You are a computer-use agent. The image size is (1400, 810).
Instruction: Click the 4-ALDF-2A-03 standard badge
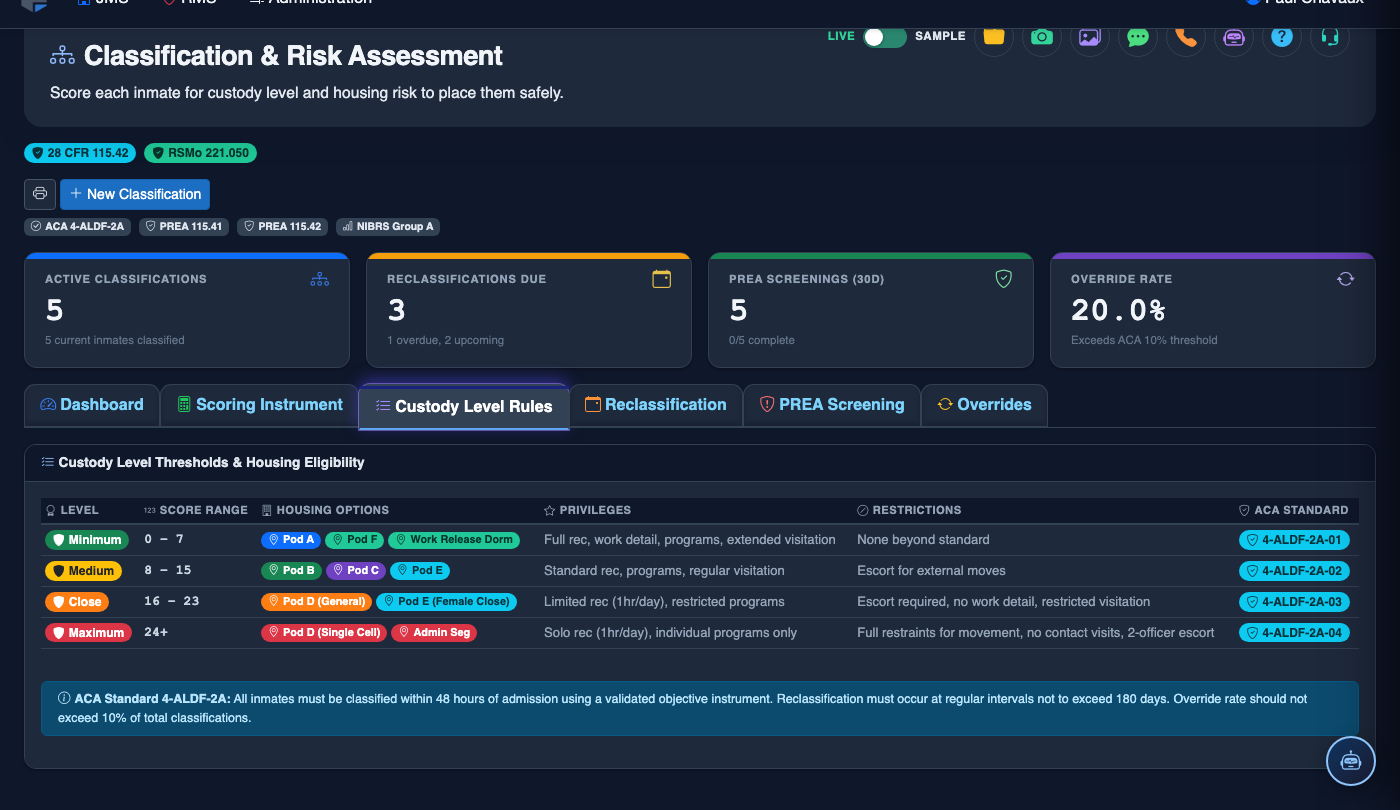[x=1294, y=602]
